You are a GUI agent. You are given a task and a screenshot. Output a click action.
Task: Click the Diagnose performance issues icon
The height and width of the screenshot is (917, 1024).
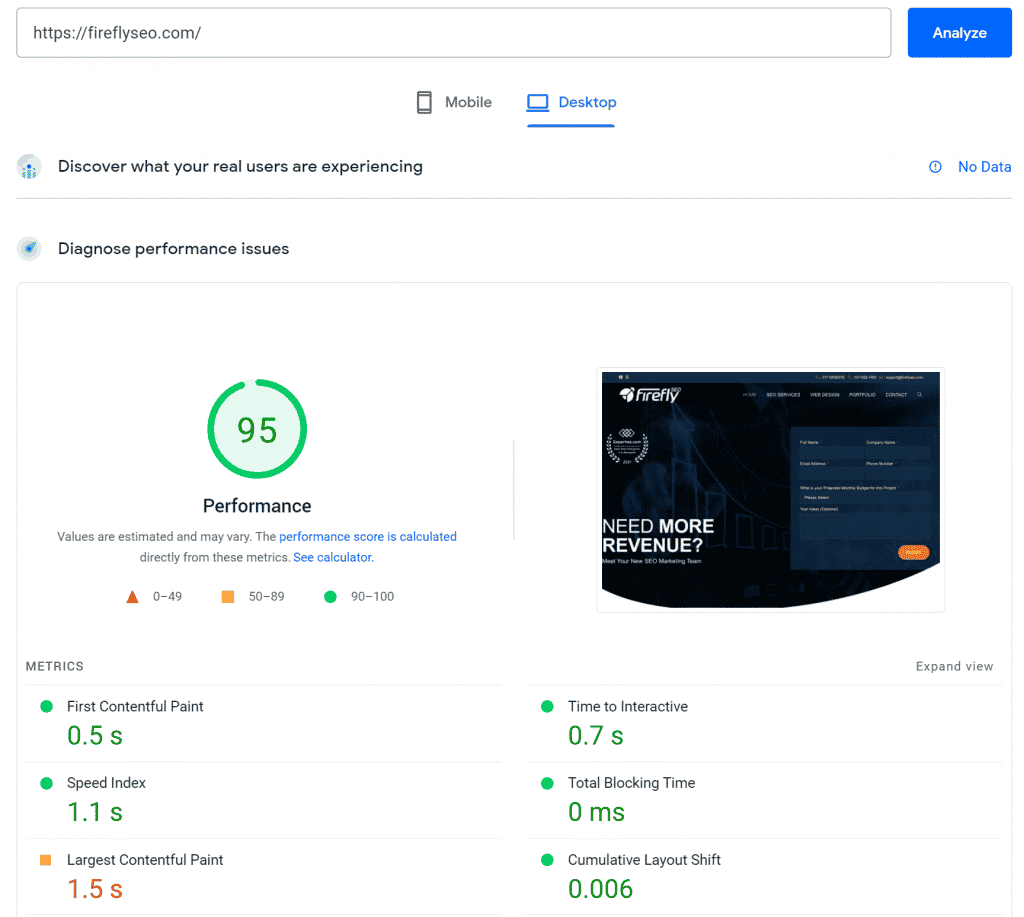coord(29,249)
